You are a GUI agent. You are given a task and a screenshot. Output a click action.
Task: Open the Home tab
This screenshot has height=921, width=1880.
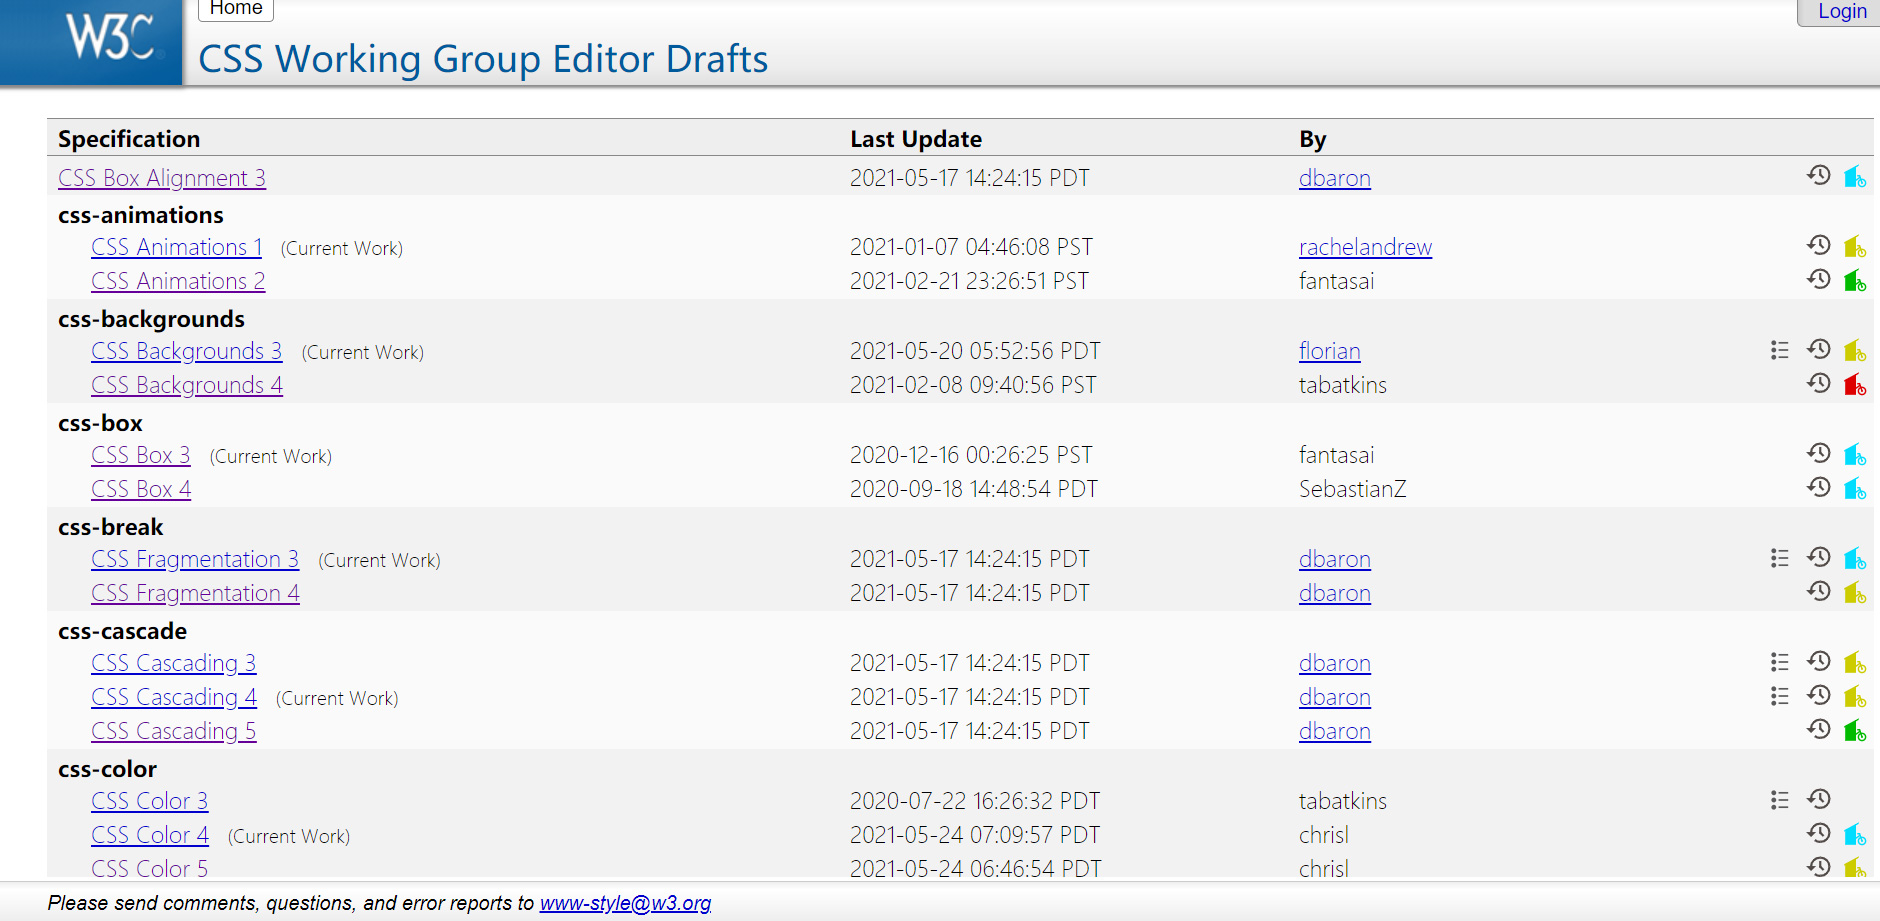236,9
